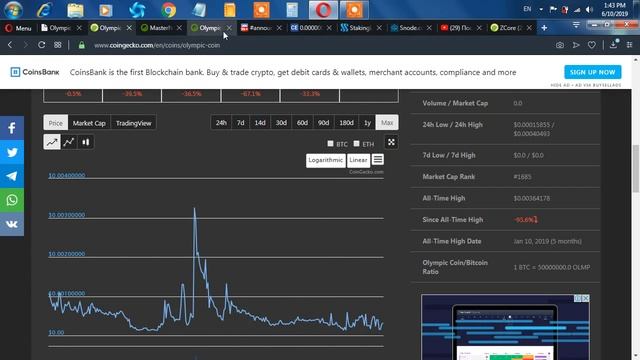Click the chart price peak point
This screenshot has height=360, width=640.
194,208
